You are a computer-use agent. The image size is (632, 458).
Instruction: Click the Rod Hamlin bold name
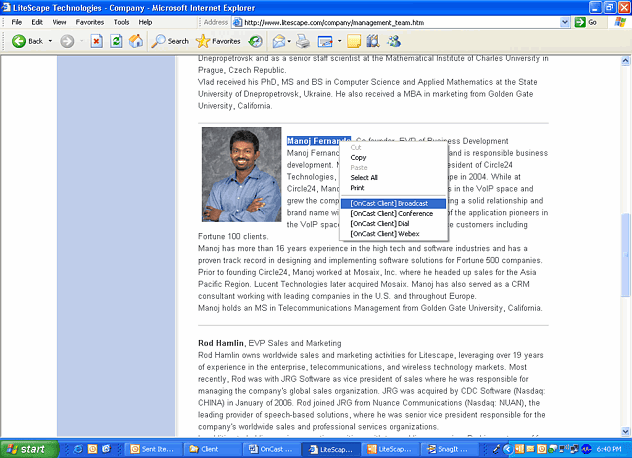(220, 343)
